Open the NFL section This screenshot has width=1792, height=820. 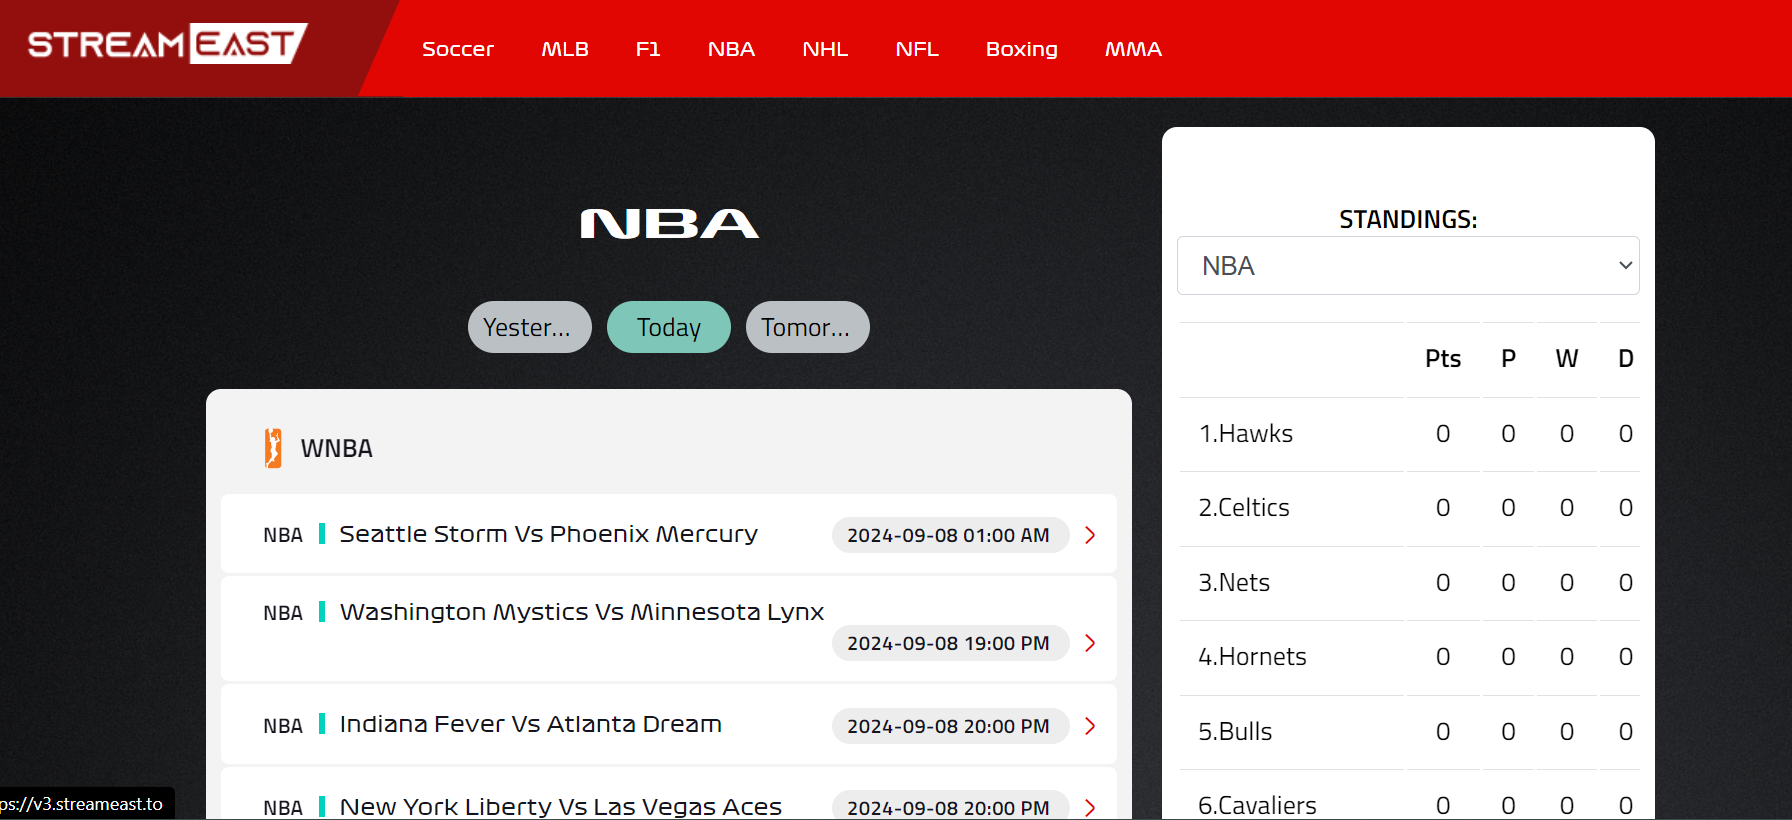tap(917, 49)
